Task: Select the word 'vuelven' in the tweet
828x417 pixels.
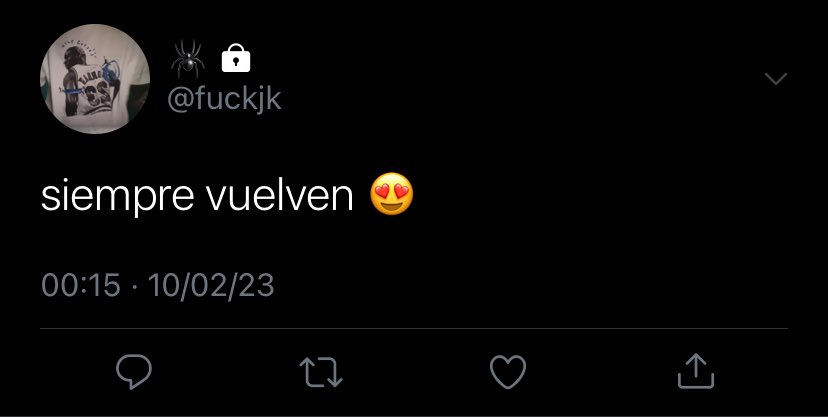Action: click(x=279, y=196)
